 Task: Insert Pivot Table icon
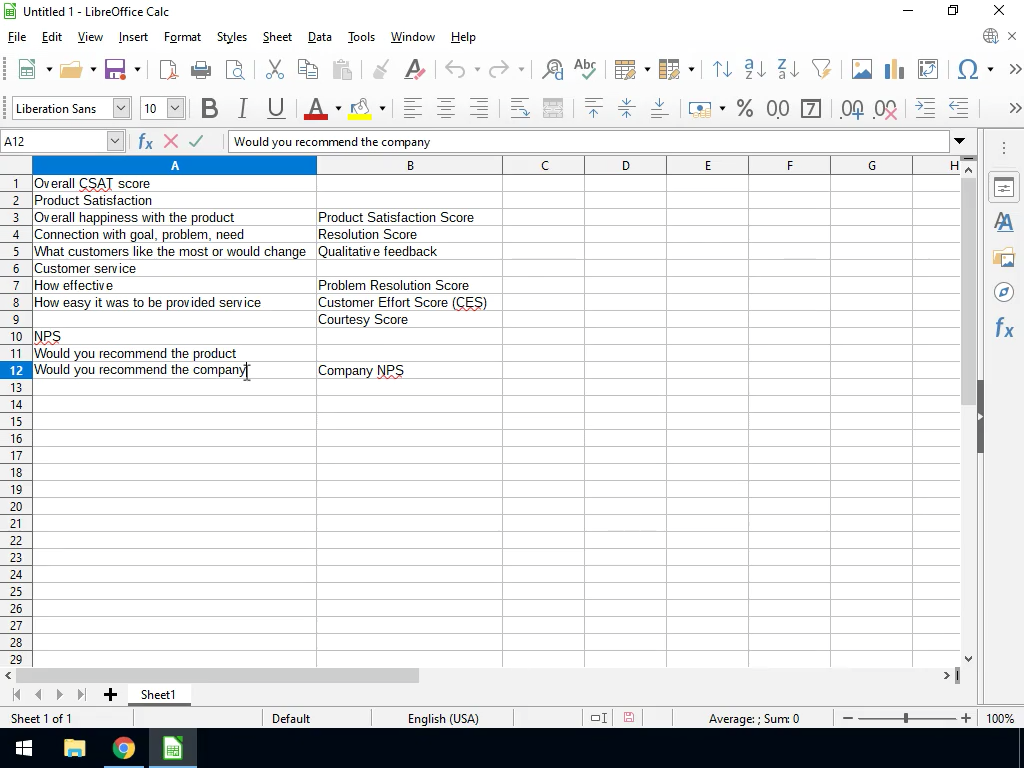pos(927,69)
